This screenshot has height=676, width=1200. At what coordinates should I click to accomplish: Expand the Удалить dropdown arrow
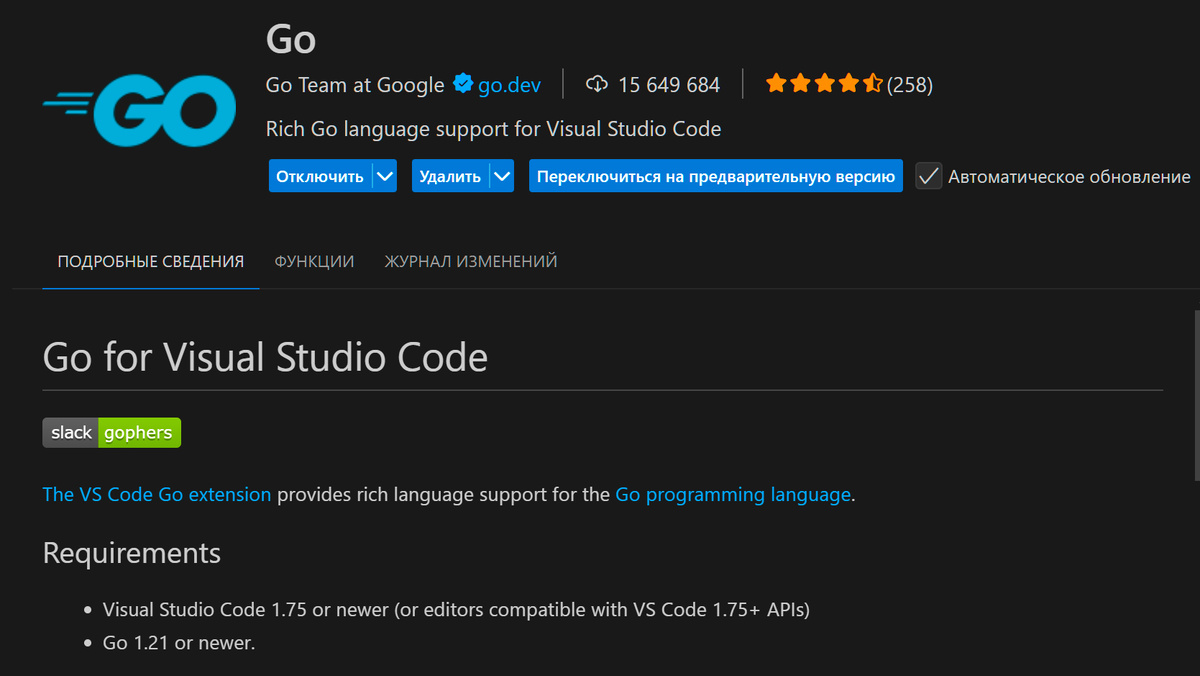502,176
